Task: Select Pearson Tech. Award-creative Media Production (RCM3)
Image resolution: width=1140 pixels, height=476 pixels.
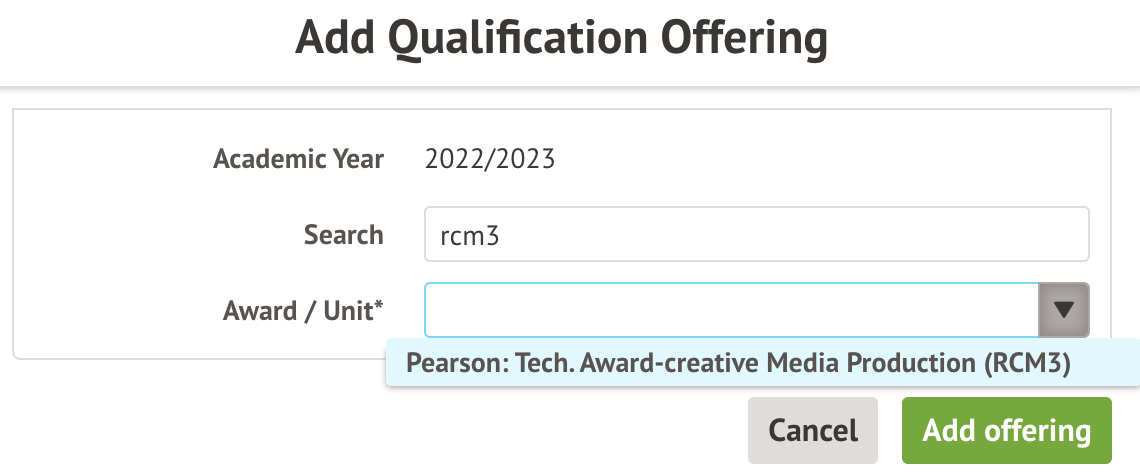Action: click(x=738, y=365)
